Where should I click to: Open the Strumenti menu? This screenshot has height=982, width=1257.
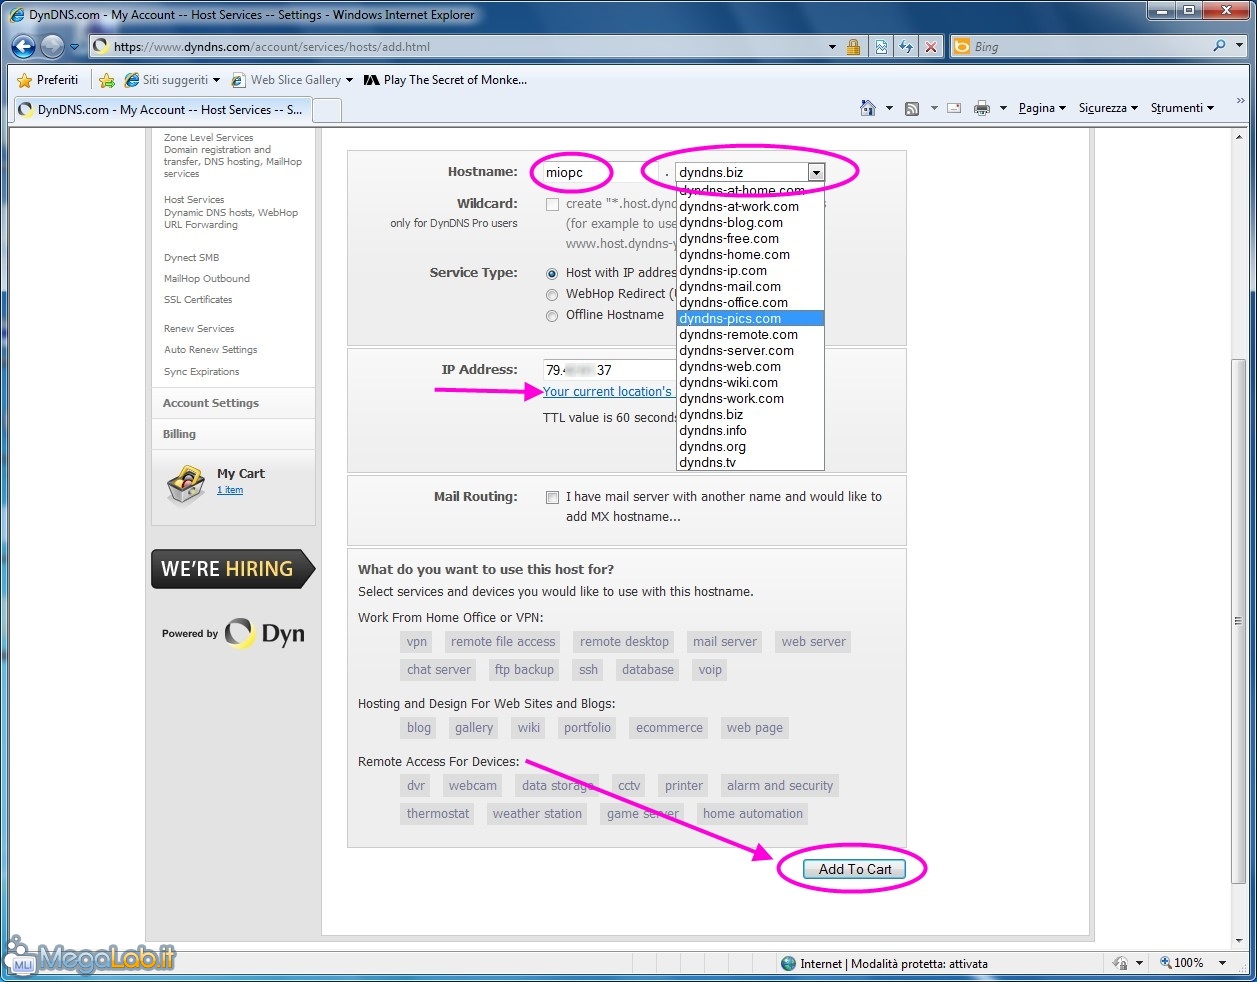tap(1182, 108)
